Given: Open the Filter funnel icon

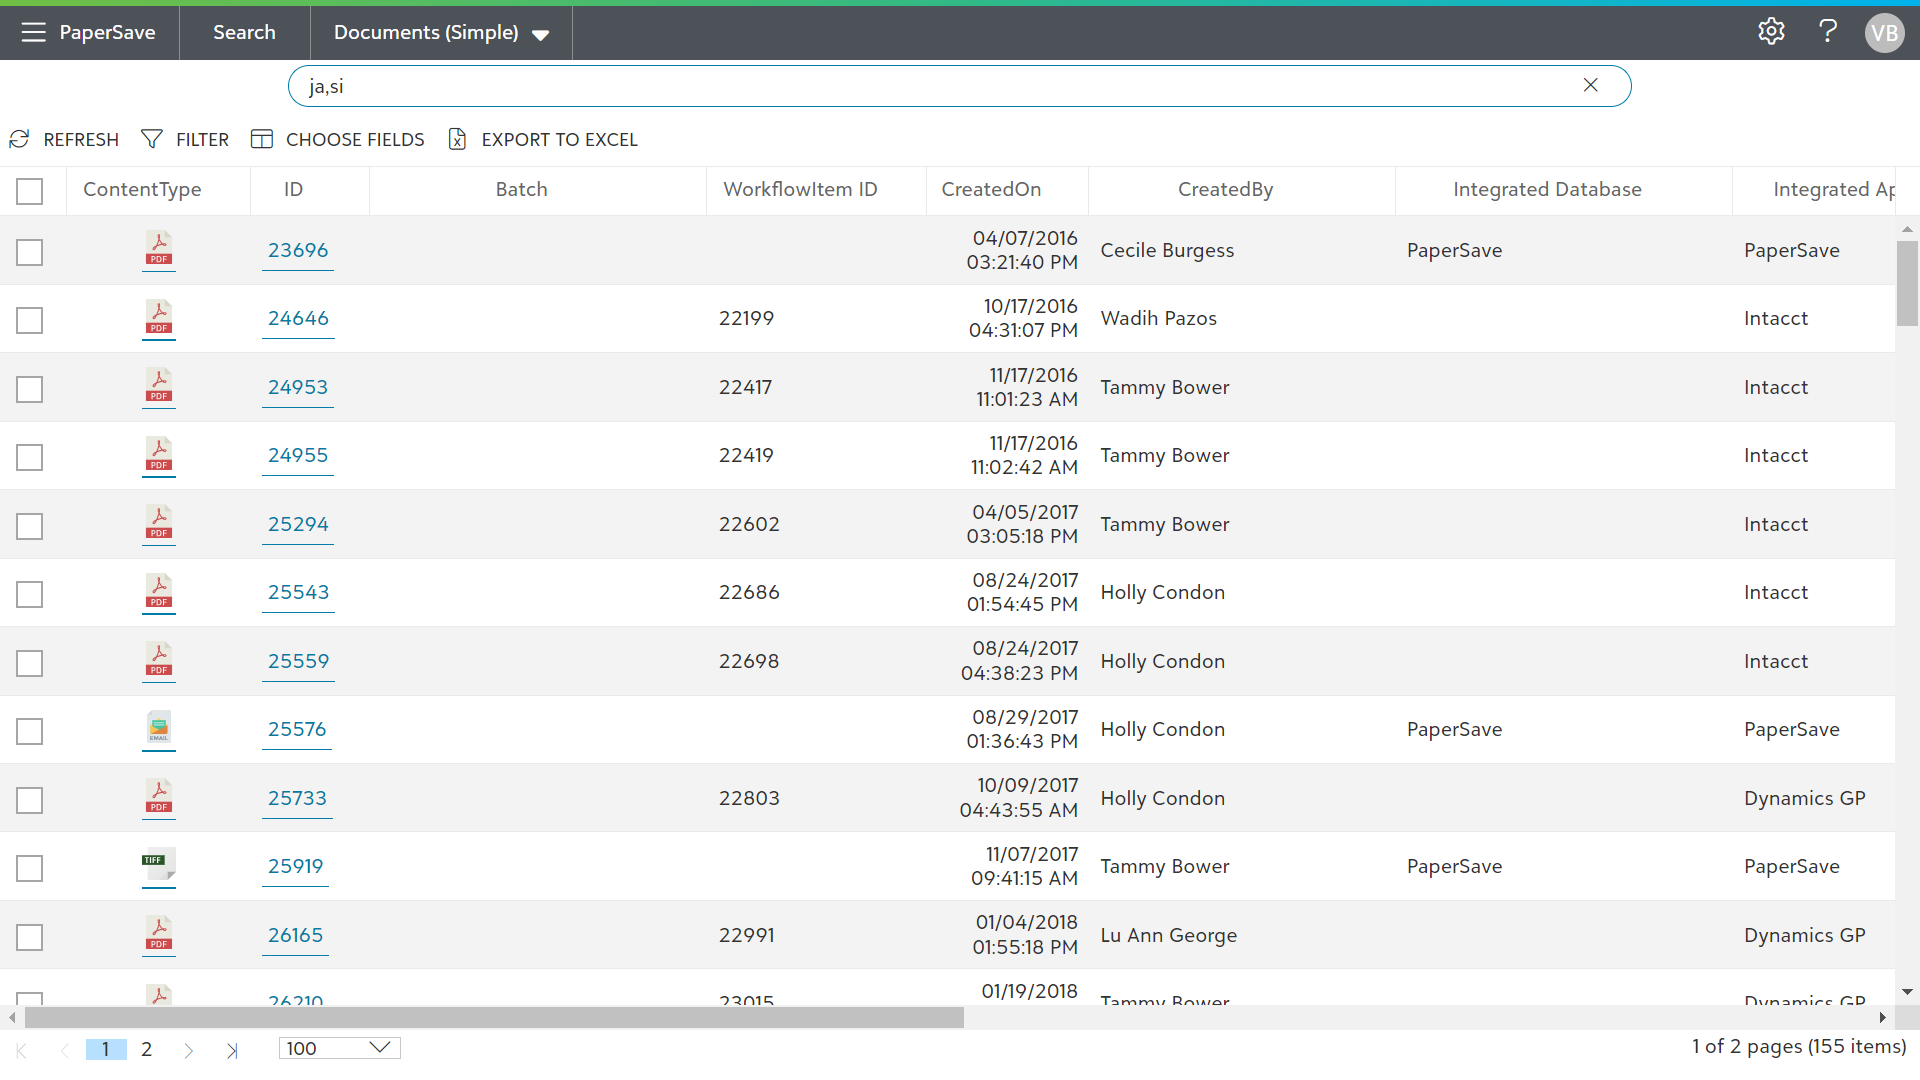Looking at the screenshot, I should [152, 139].
